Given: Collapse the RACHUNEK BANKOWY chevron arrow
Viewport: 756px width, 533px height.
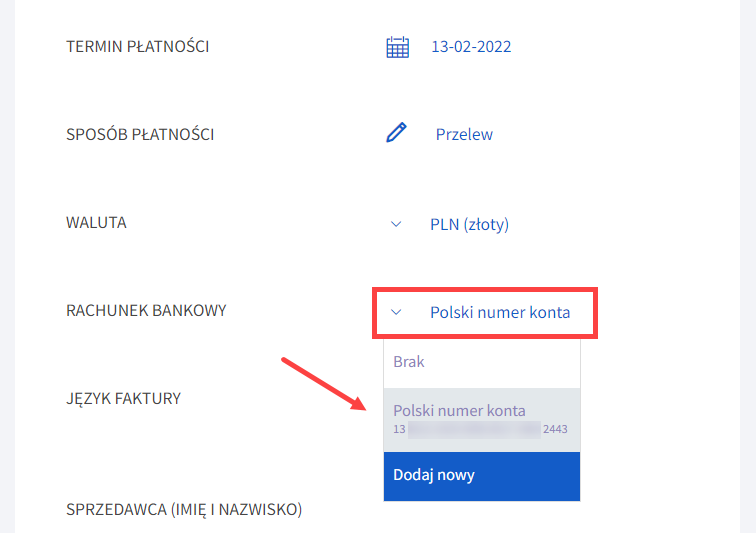Looking at the screenshot, I should (x=396, y=312).
